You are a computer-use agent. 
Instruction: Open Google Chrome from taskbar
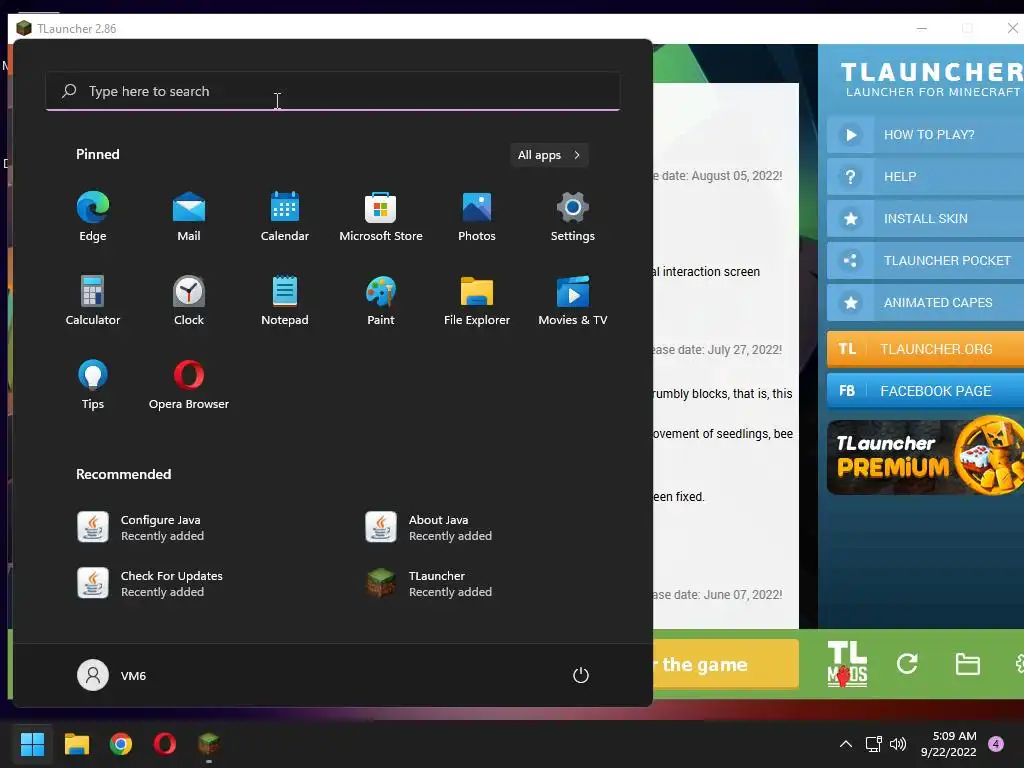pos(121,744)
